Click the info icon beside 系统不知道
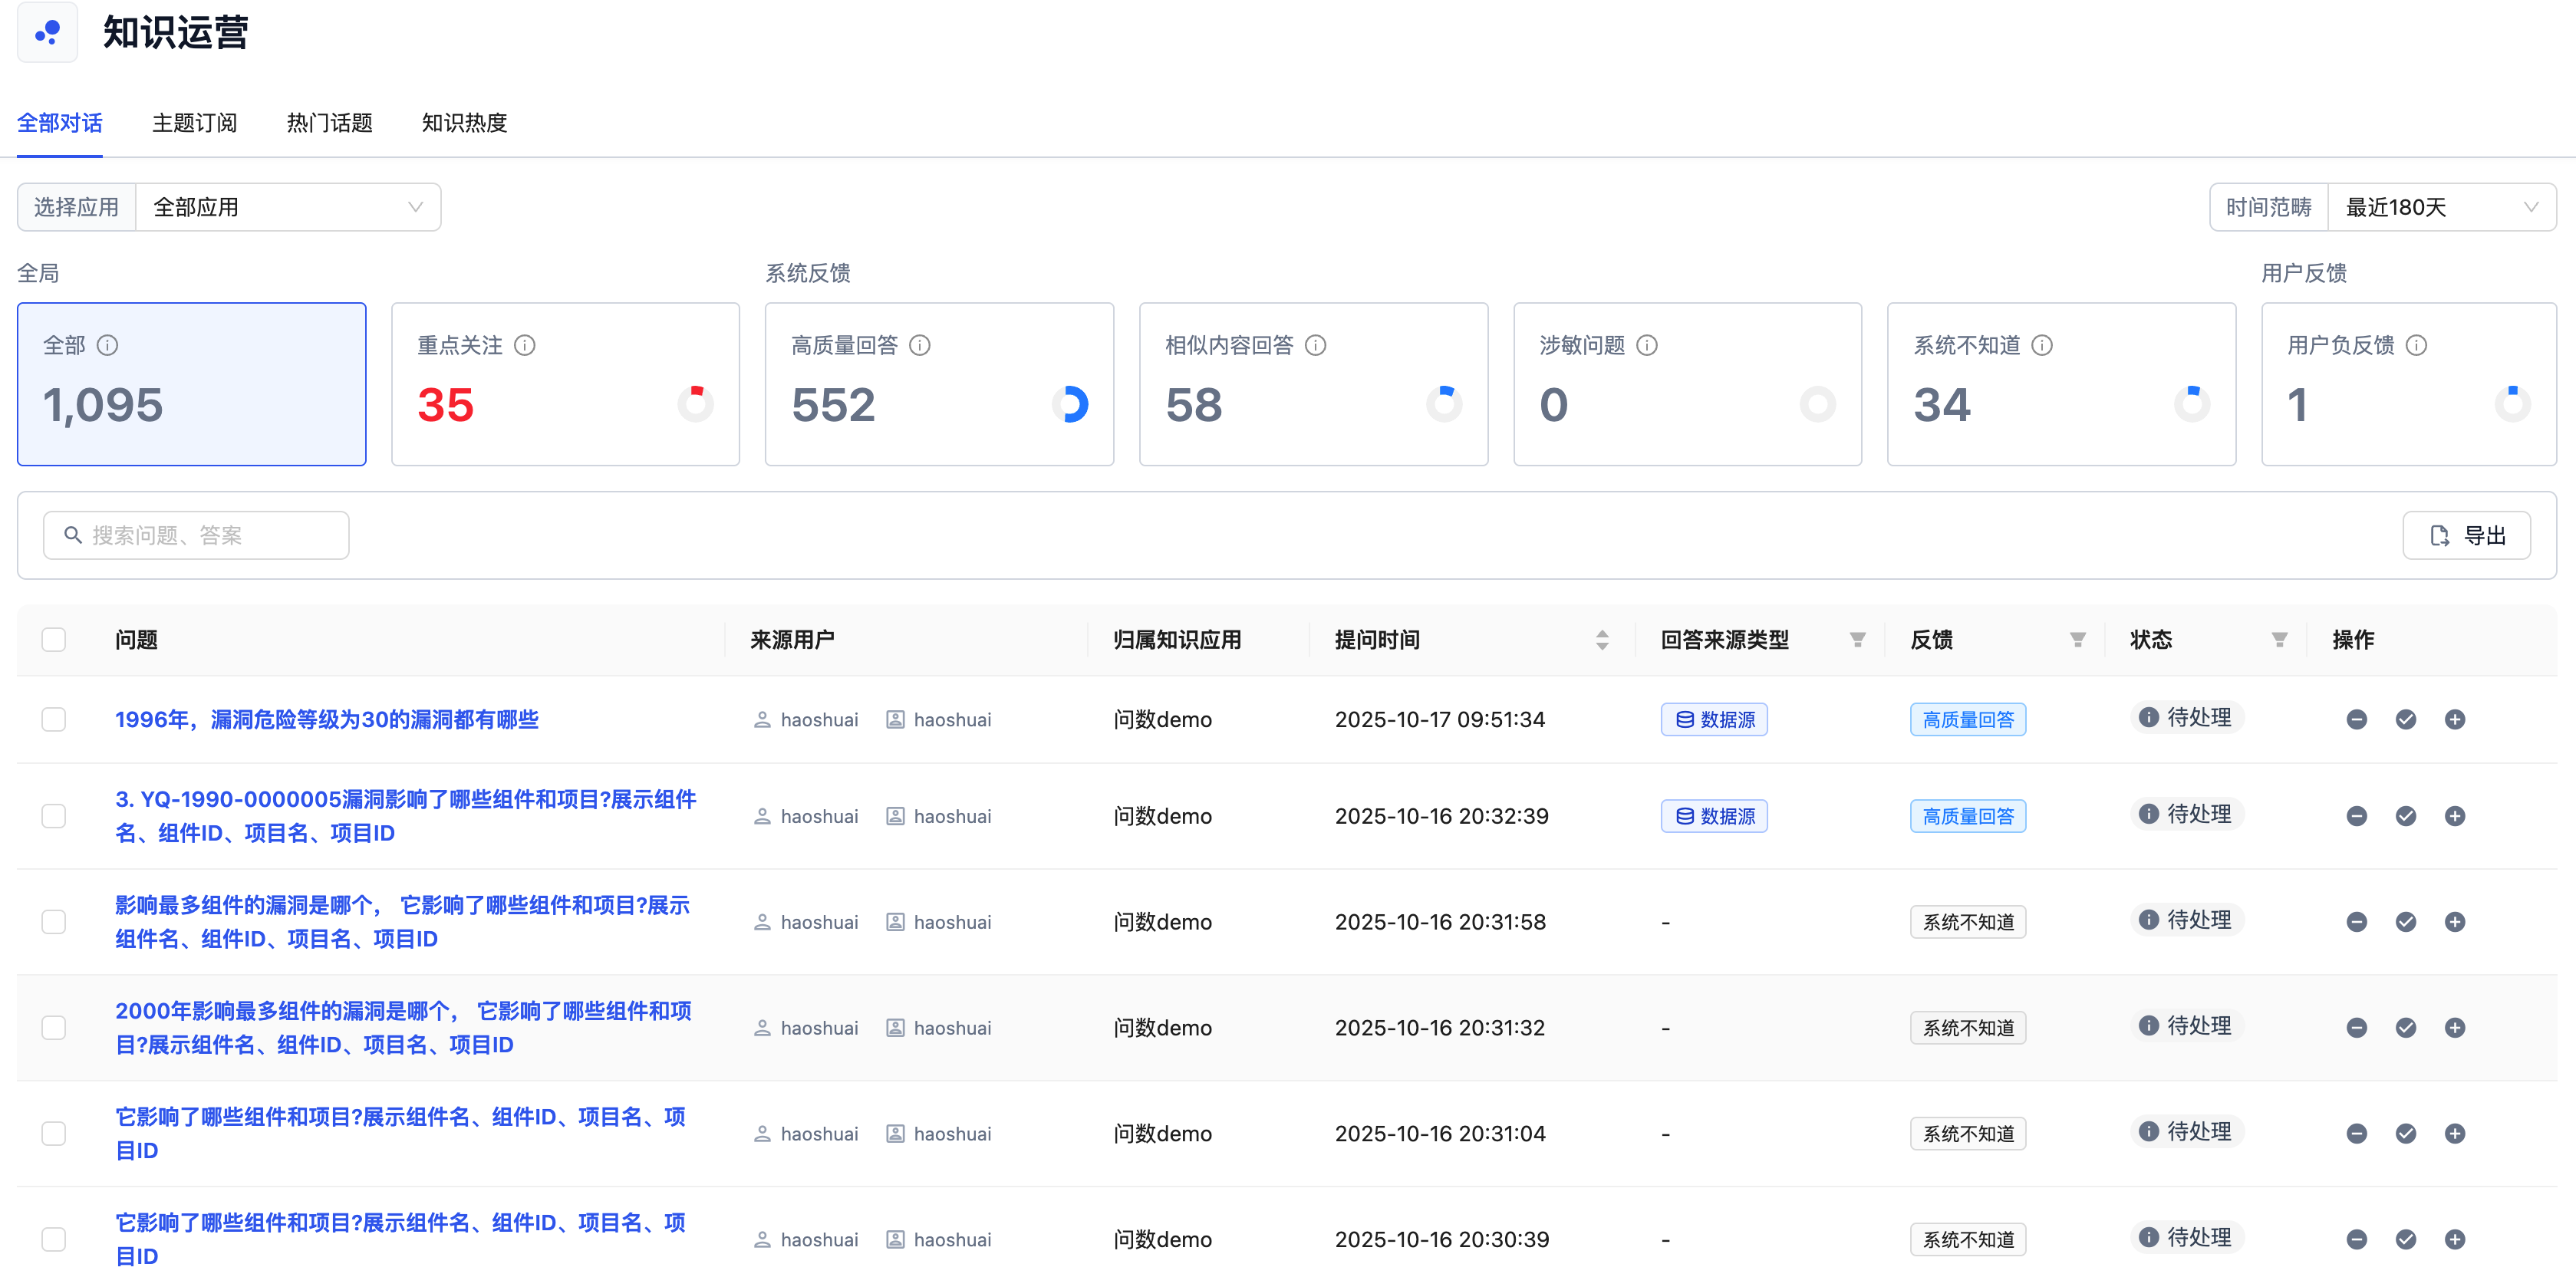 click(x=2042, y=345)
